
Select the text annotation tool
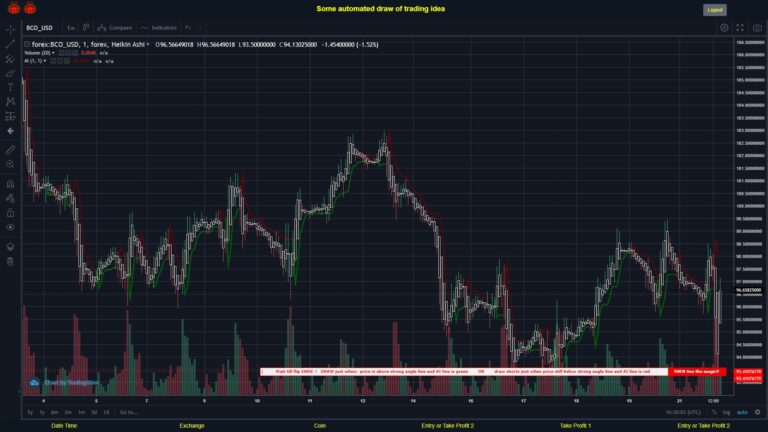(x=10, y=87)
